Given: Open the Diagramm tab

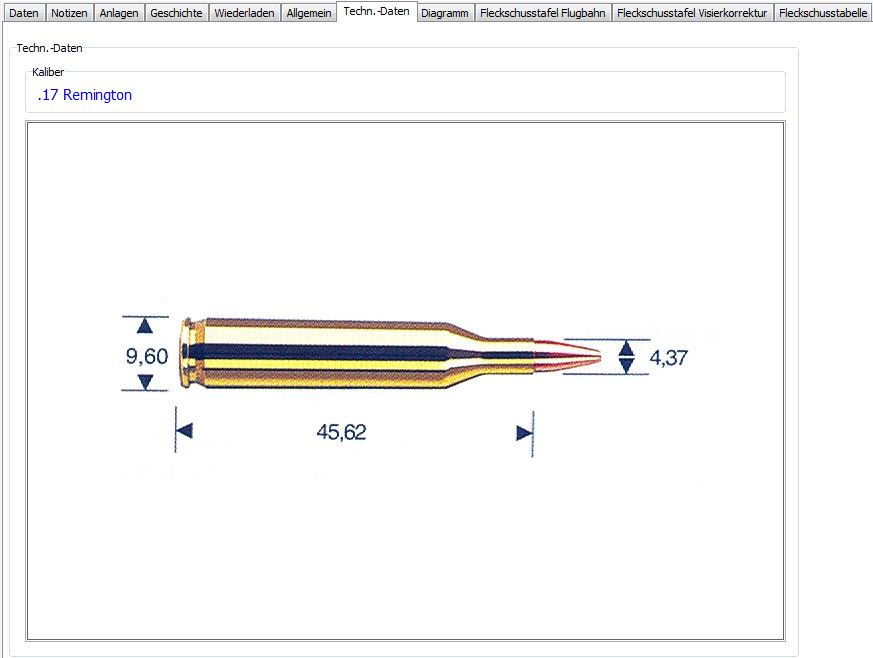Looking at the screenshot, I should click(445, 13).
